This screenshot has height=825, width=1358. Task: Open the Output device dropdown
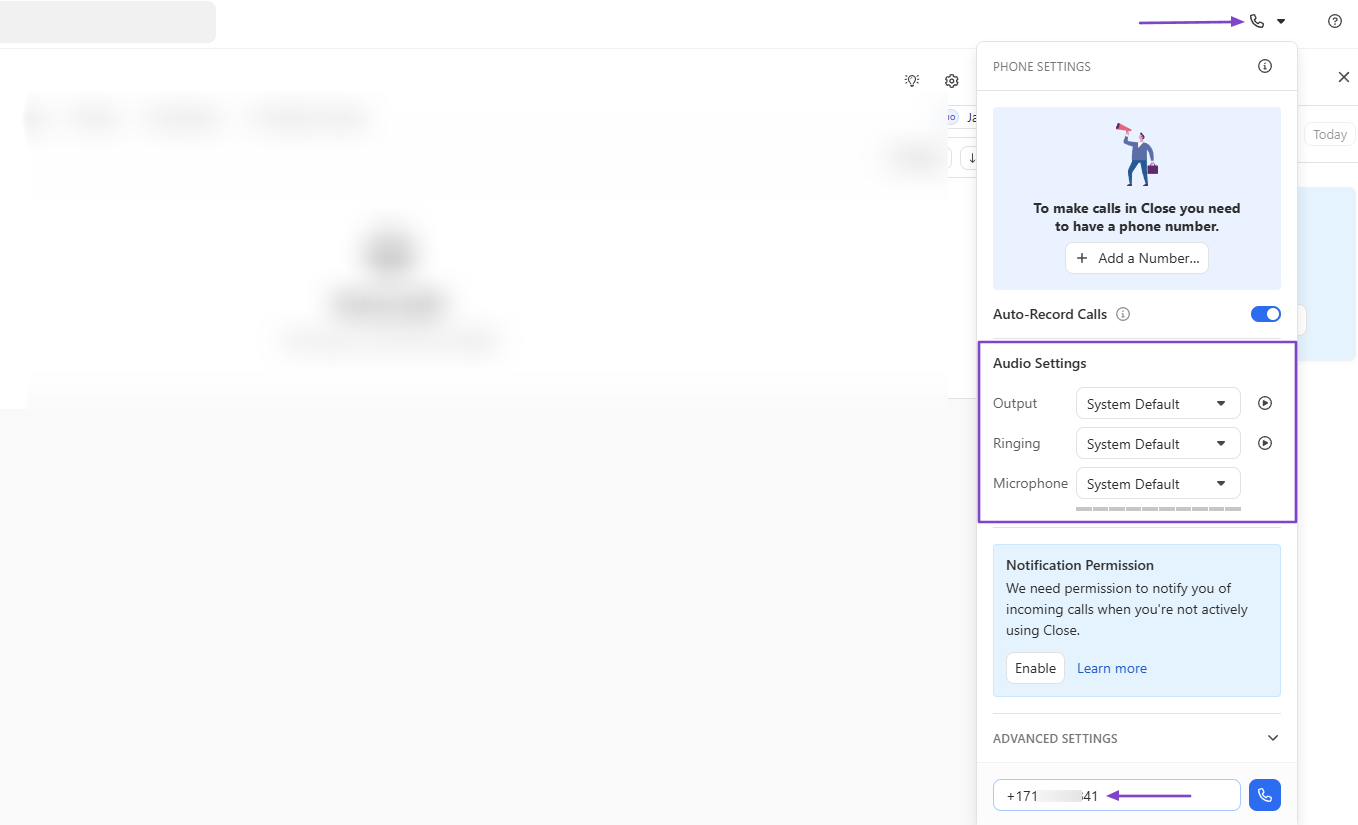click(1158, 403)
